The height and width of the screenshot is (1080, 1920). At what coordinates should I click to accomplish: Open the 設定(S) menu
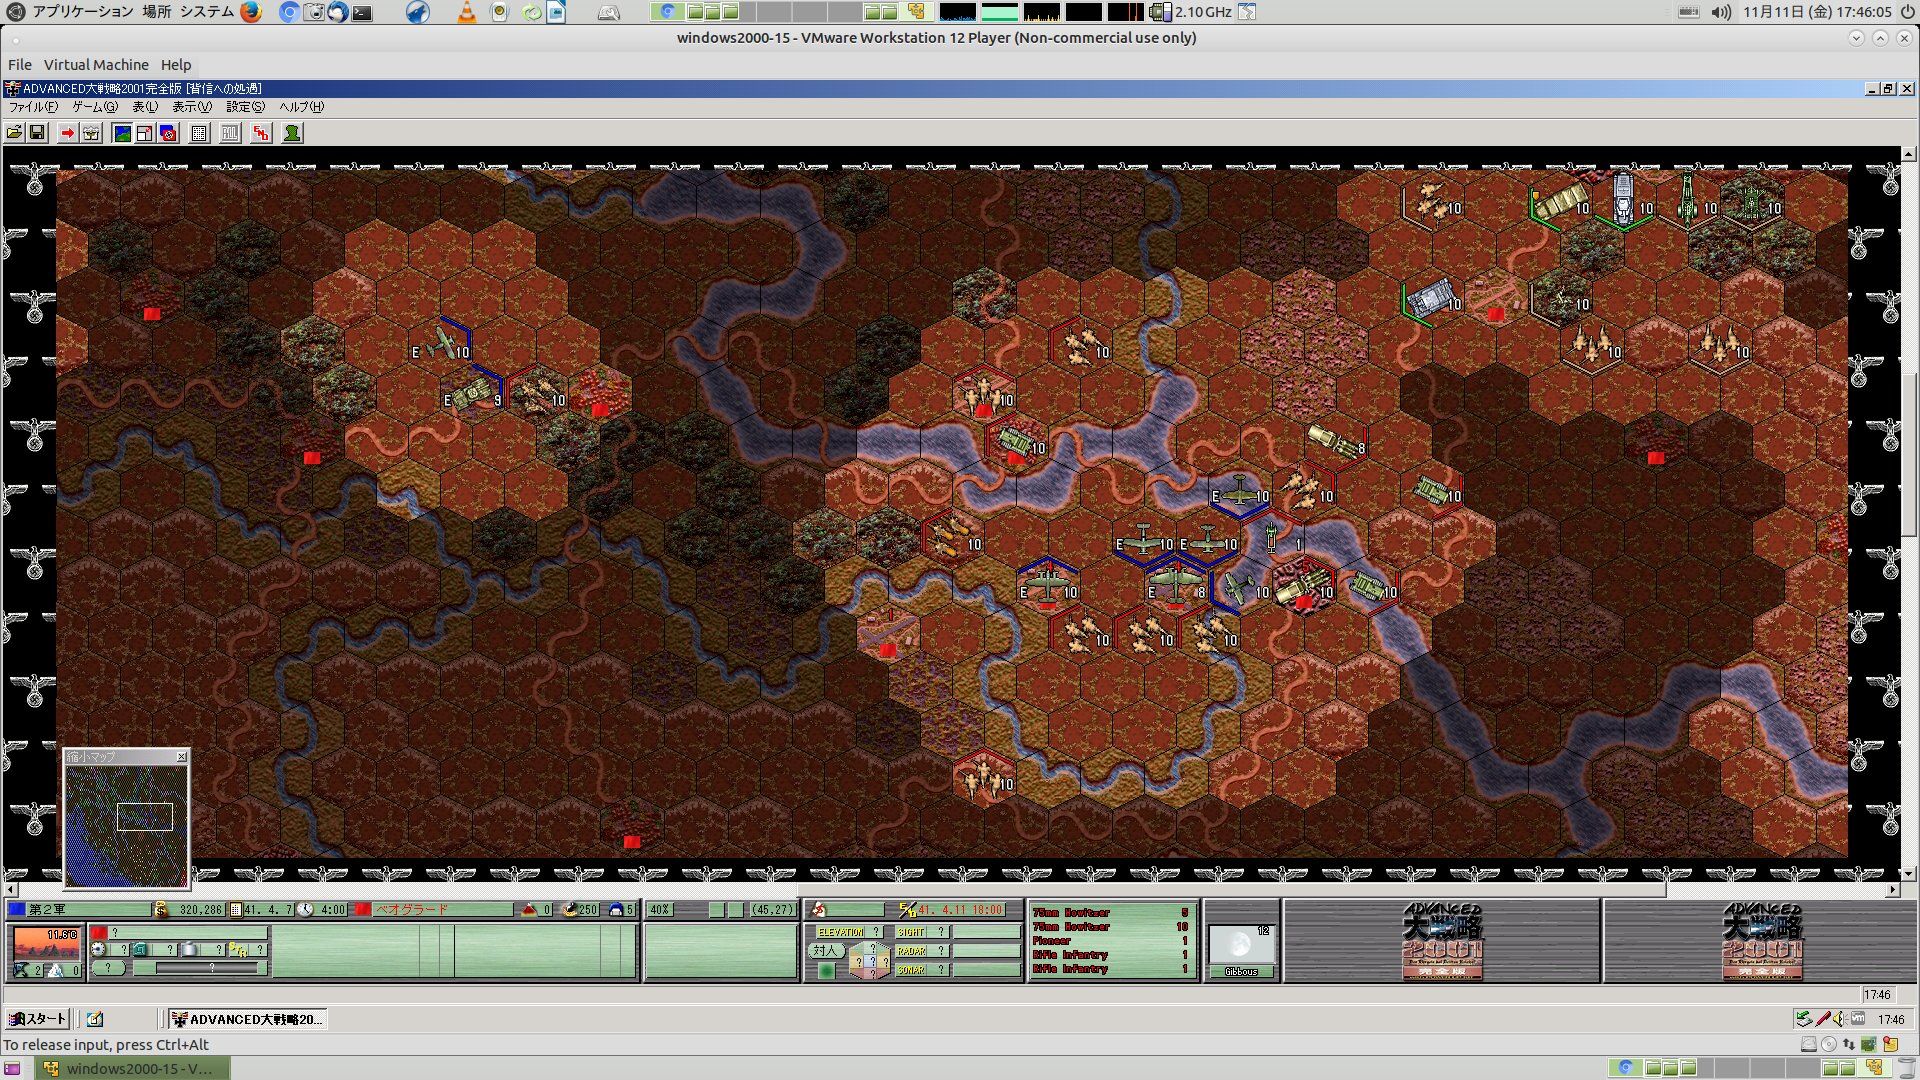[x=245, y=107]
